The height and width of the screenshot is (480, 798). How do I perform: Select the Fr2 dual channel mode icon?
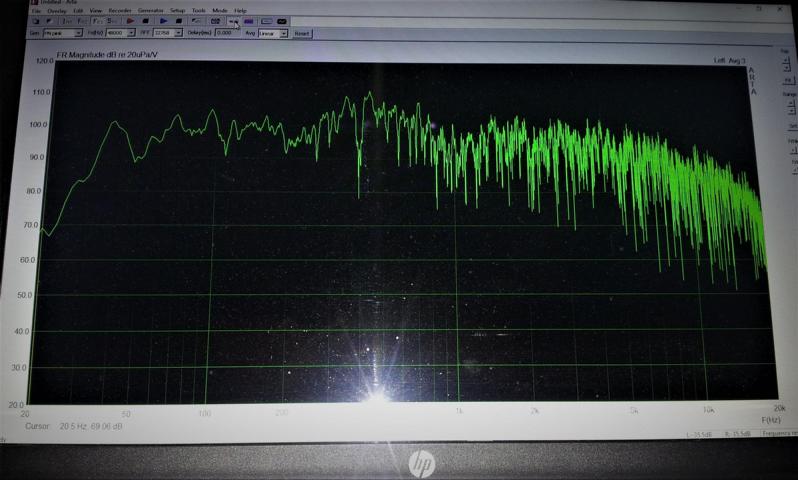(82, 21)
